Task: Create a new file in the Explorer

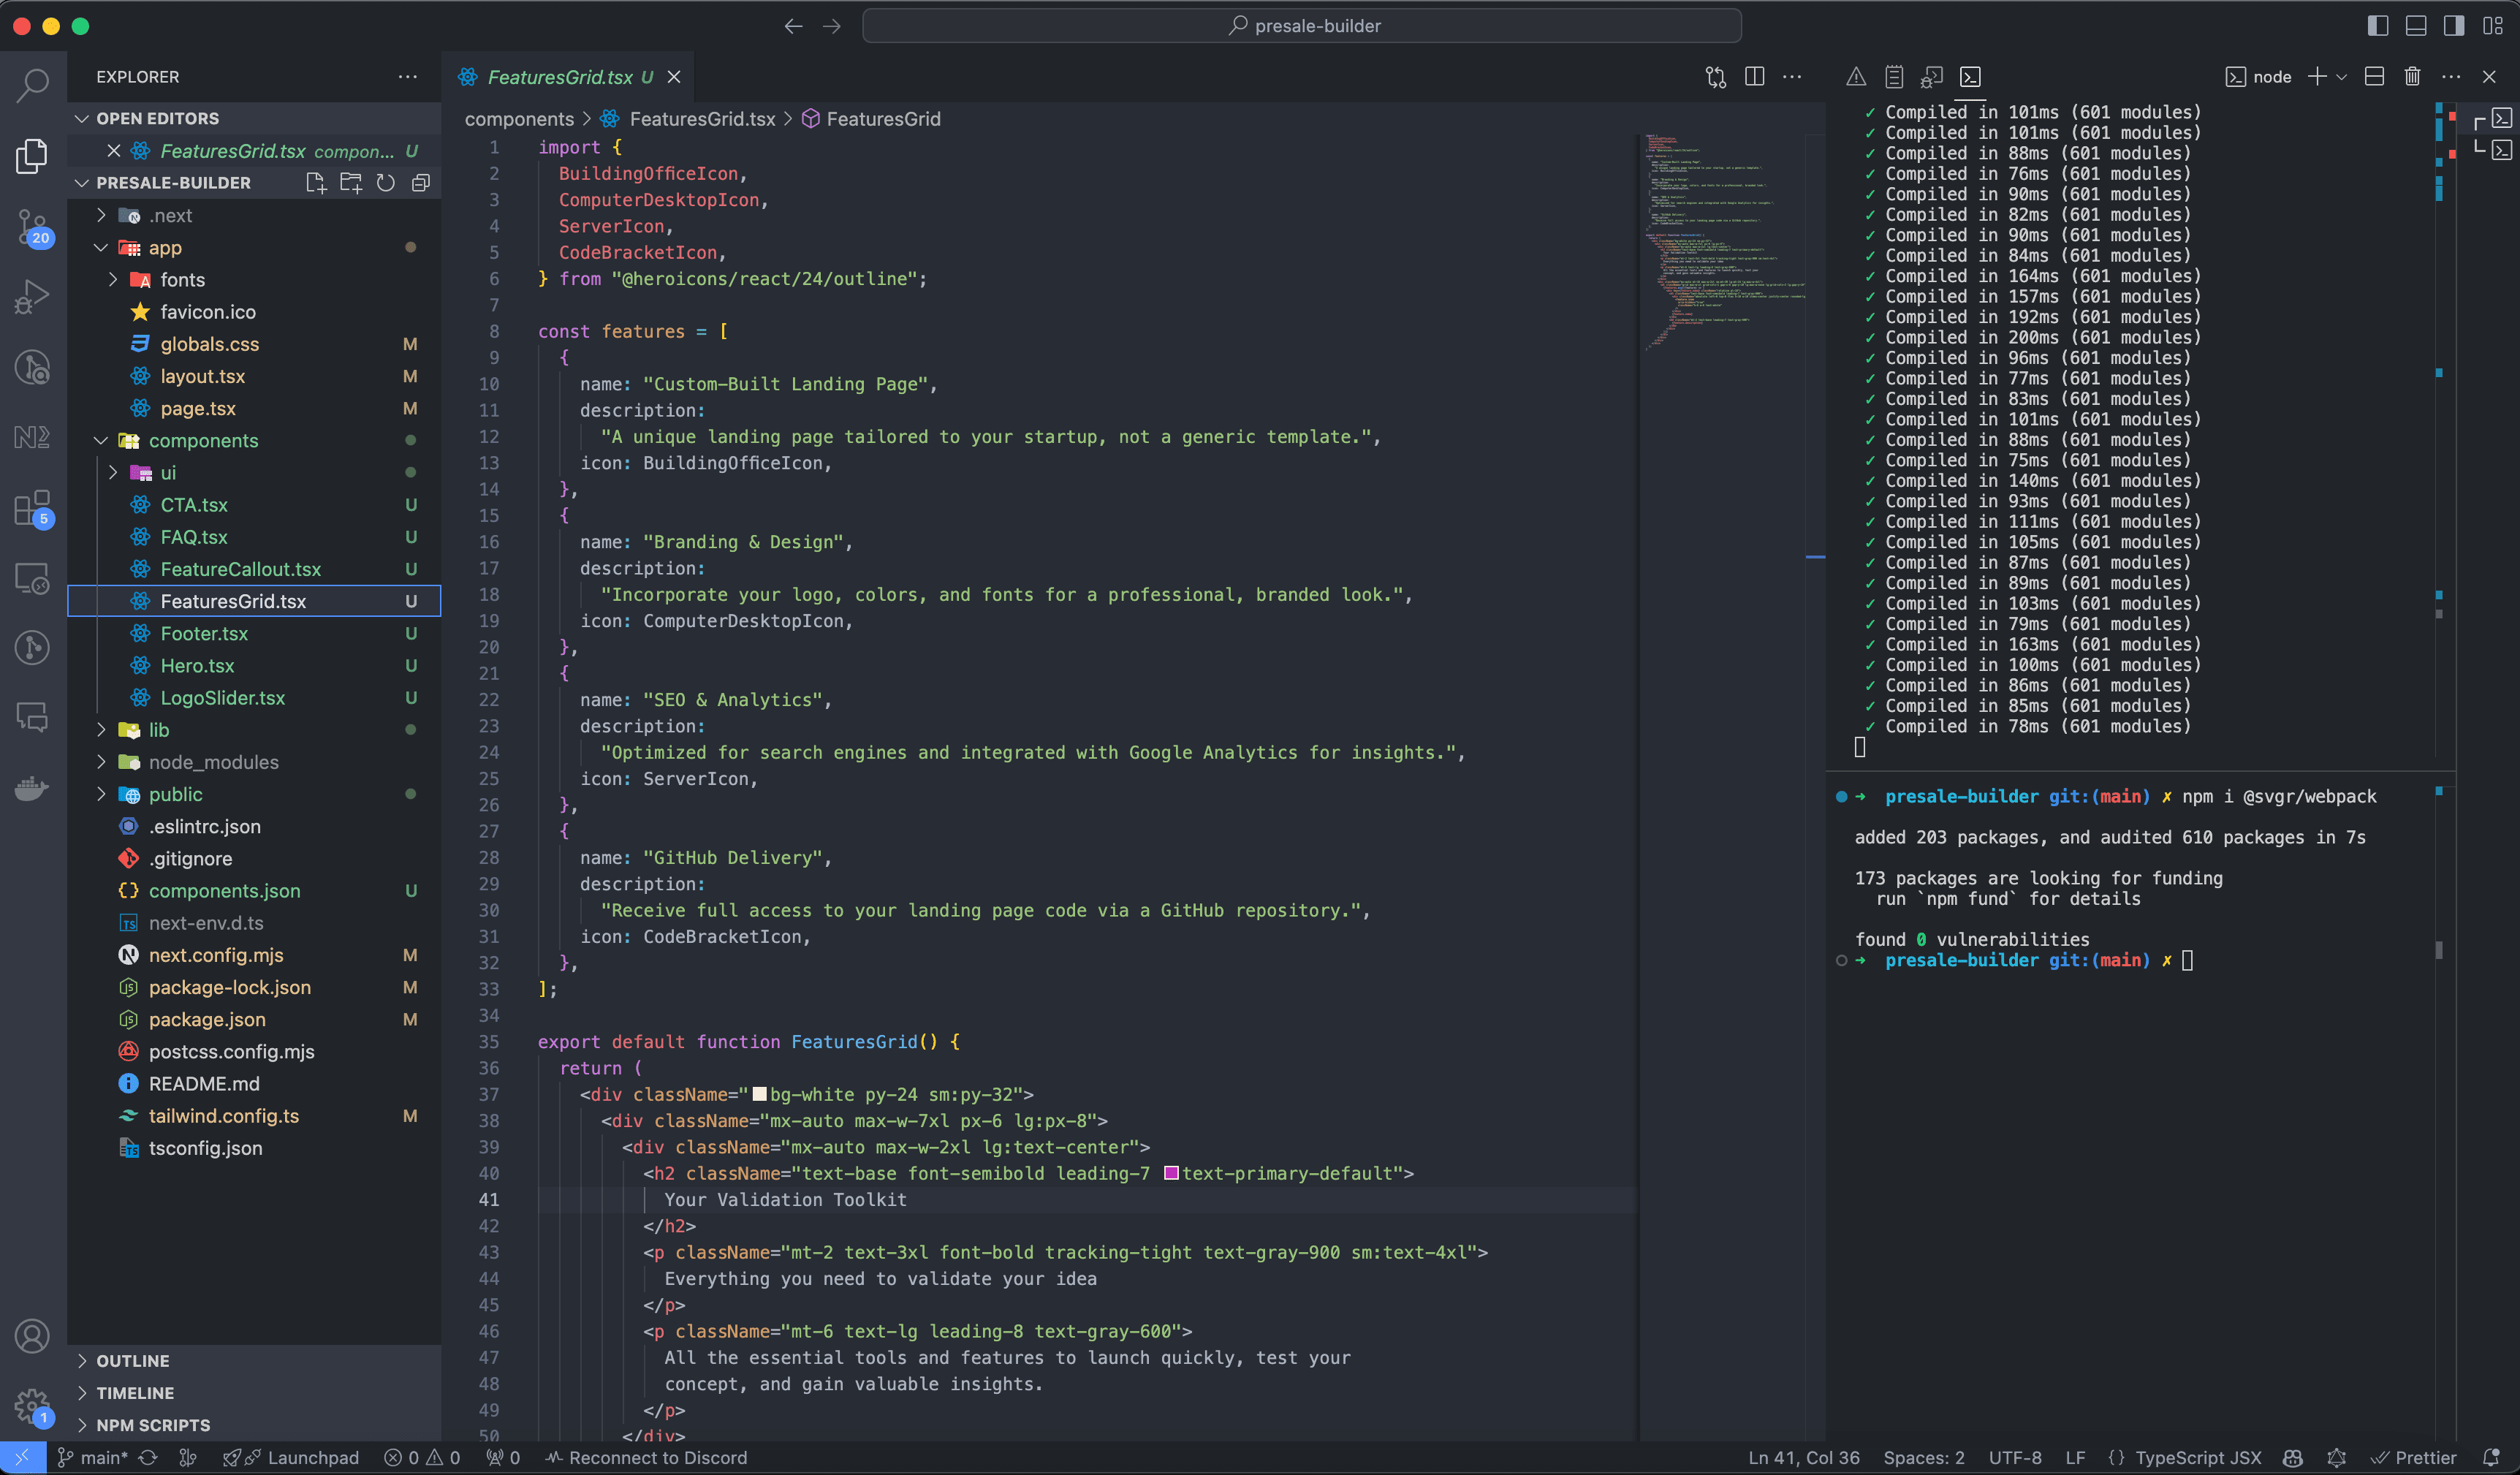Action: coord(316,182)
